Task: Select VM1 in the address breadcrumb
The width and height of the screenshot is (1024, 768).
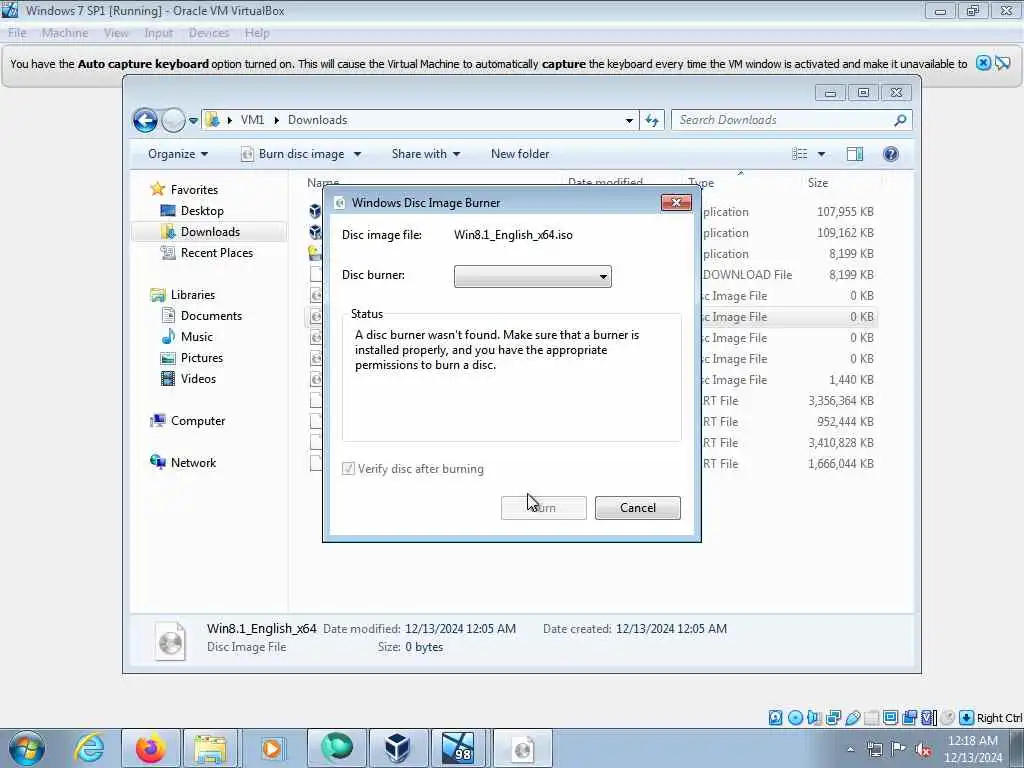Action: pyautogui.click(x=252, y=120)
